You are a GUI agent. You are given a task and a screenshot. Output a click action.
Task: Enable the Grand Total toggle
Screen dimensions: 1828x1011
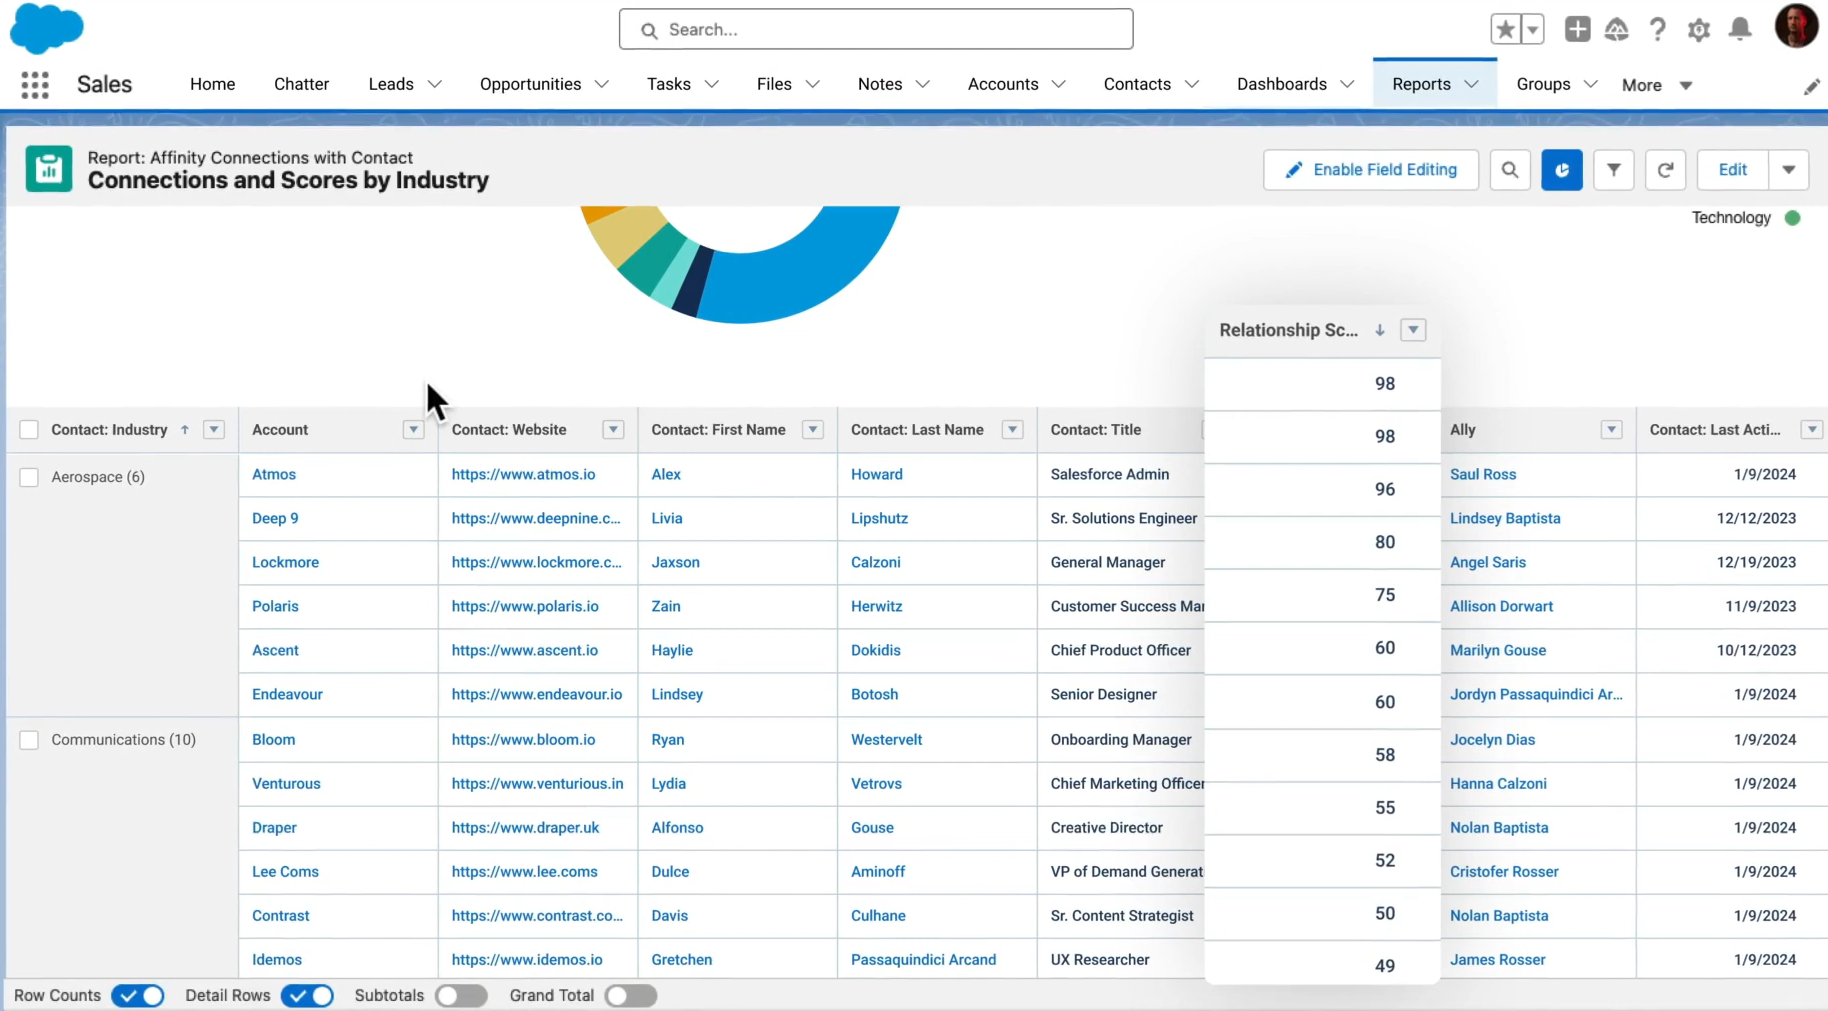click(x=631, y=996)
